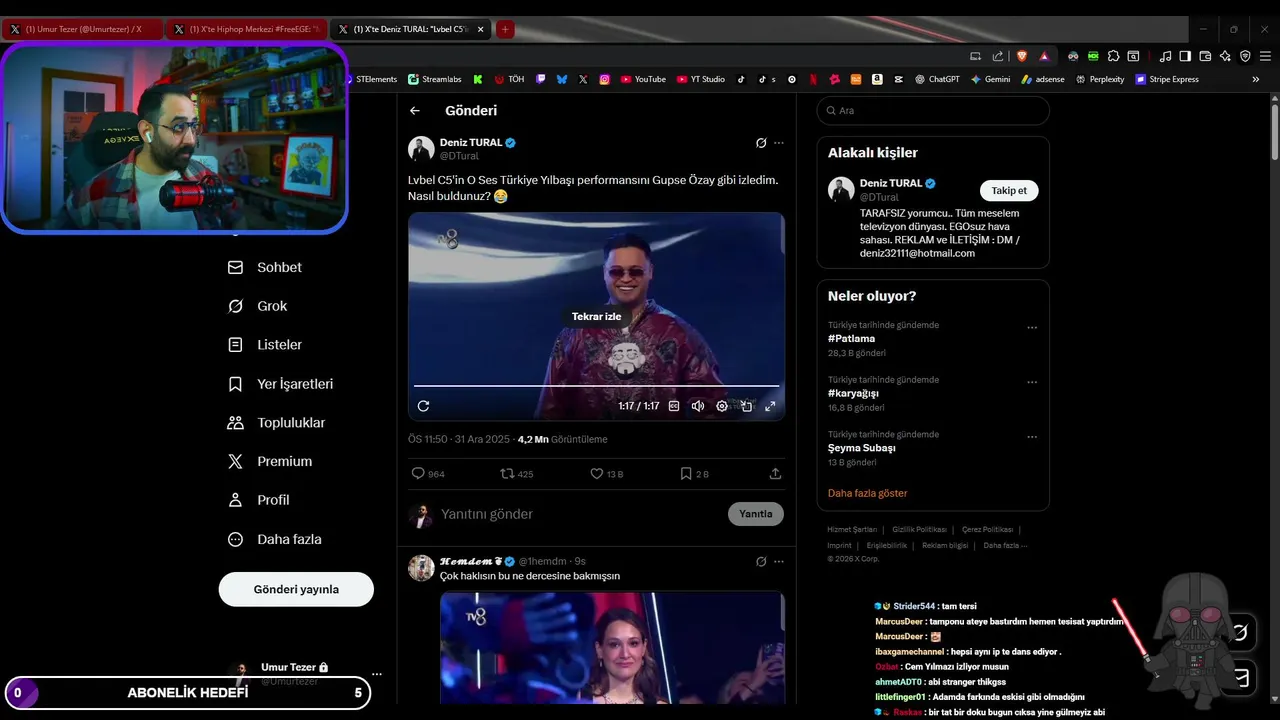This screenshot has height=720, width=1280.
Task: Open Şeyma Subaşı trending topic
Action: point(861,448)
